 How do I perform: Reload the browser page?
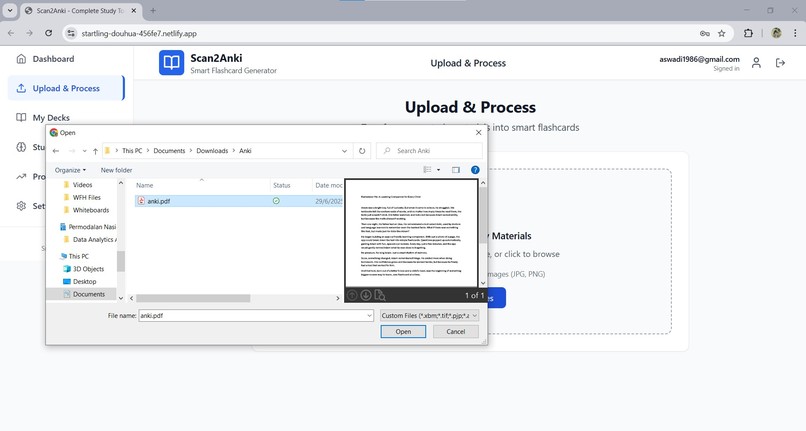[x=48, y=33]
